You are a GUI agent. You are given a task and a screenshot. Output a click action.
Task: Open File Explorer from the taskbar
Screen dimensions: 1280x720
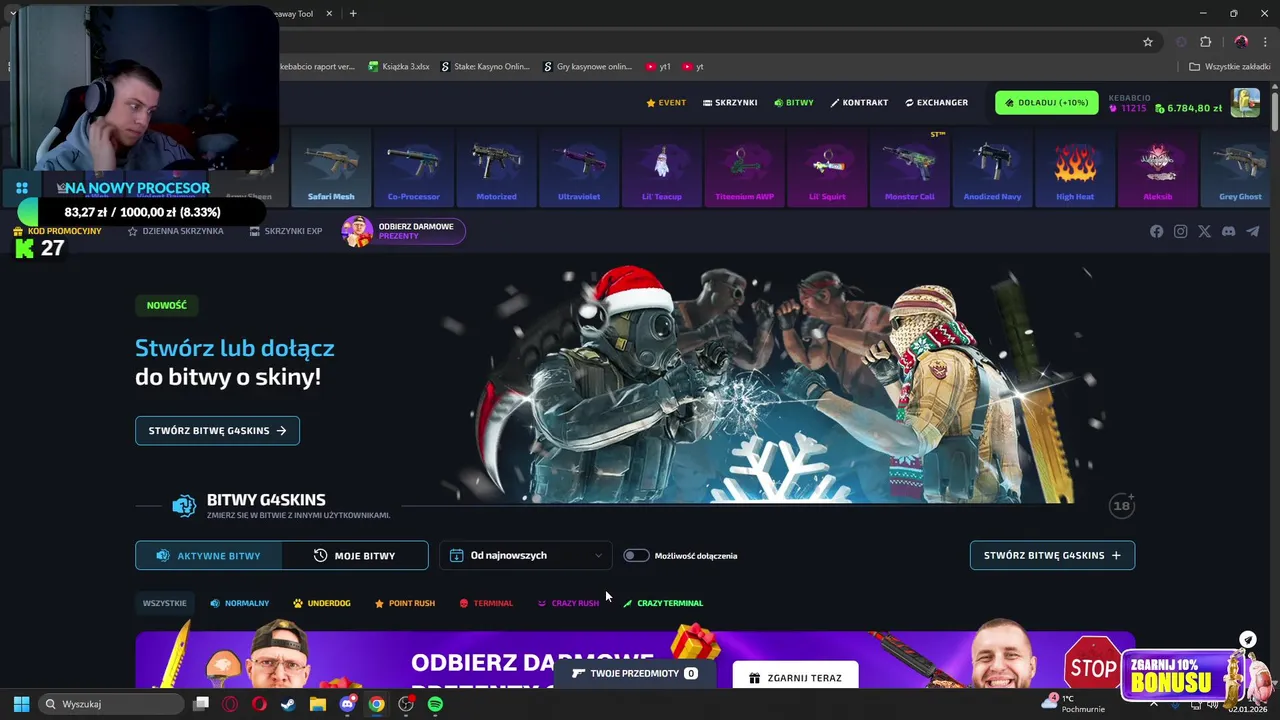point(317,704)
